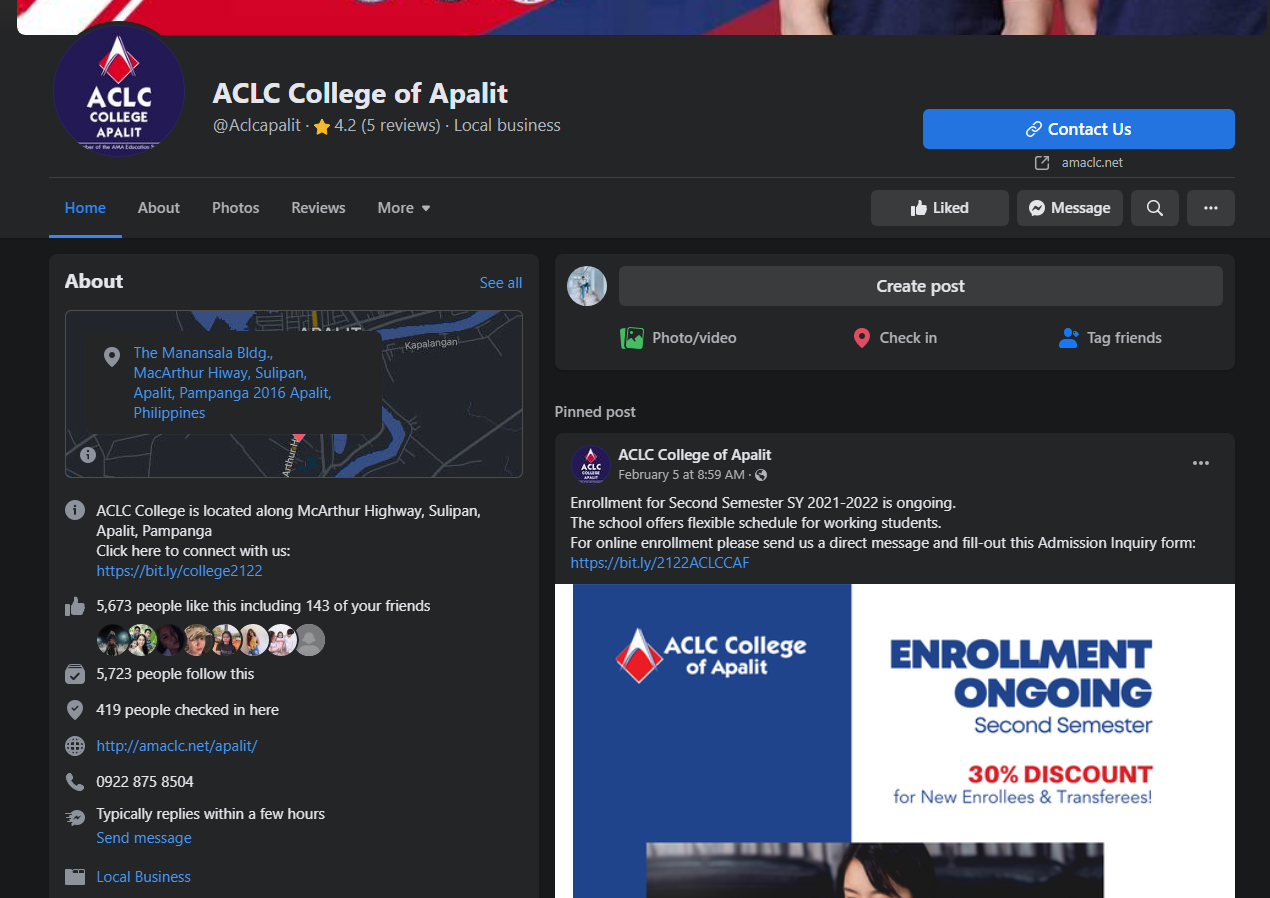Viewport: 1270px width, 898px height.
Task: Open the Photos tab
Action: click(x=235, y=208)
